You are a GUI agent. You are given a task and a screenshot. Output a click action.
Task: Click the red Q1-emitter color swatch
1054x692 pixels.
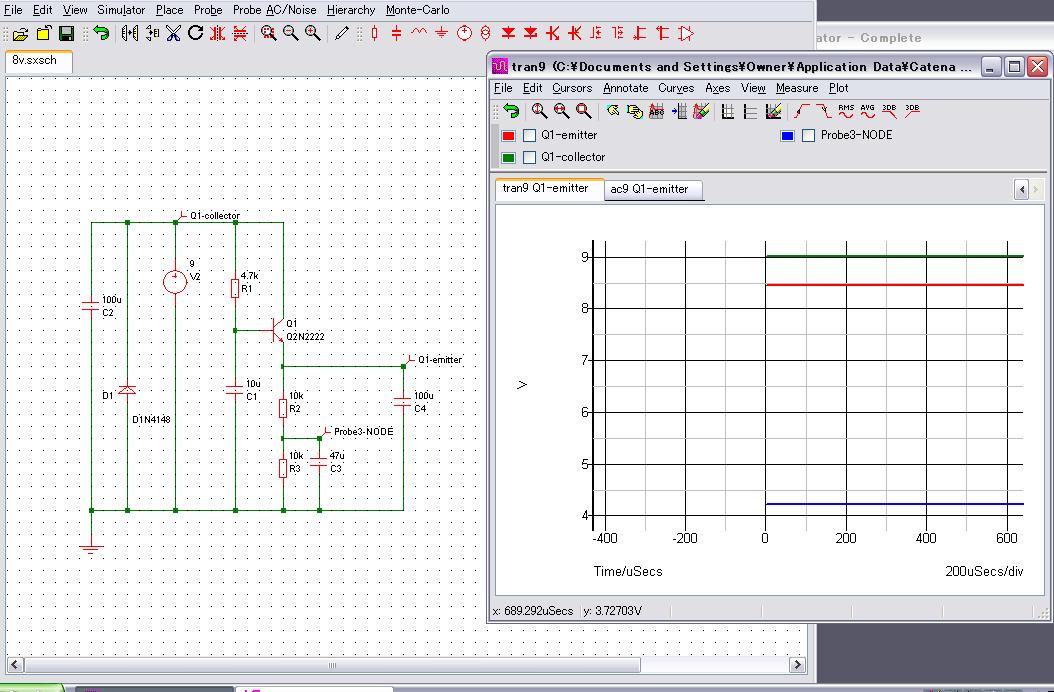[508, 136]
